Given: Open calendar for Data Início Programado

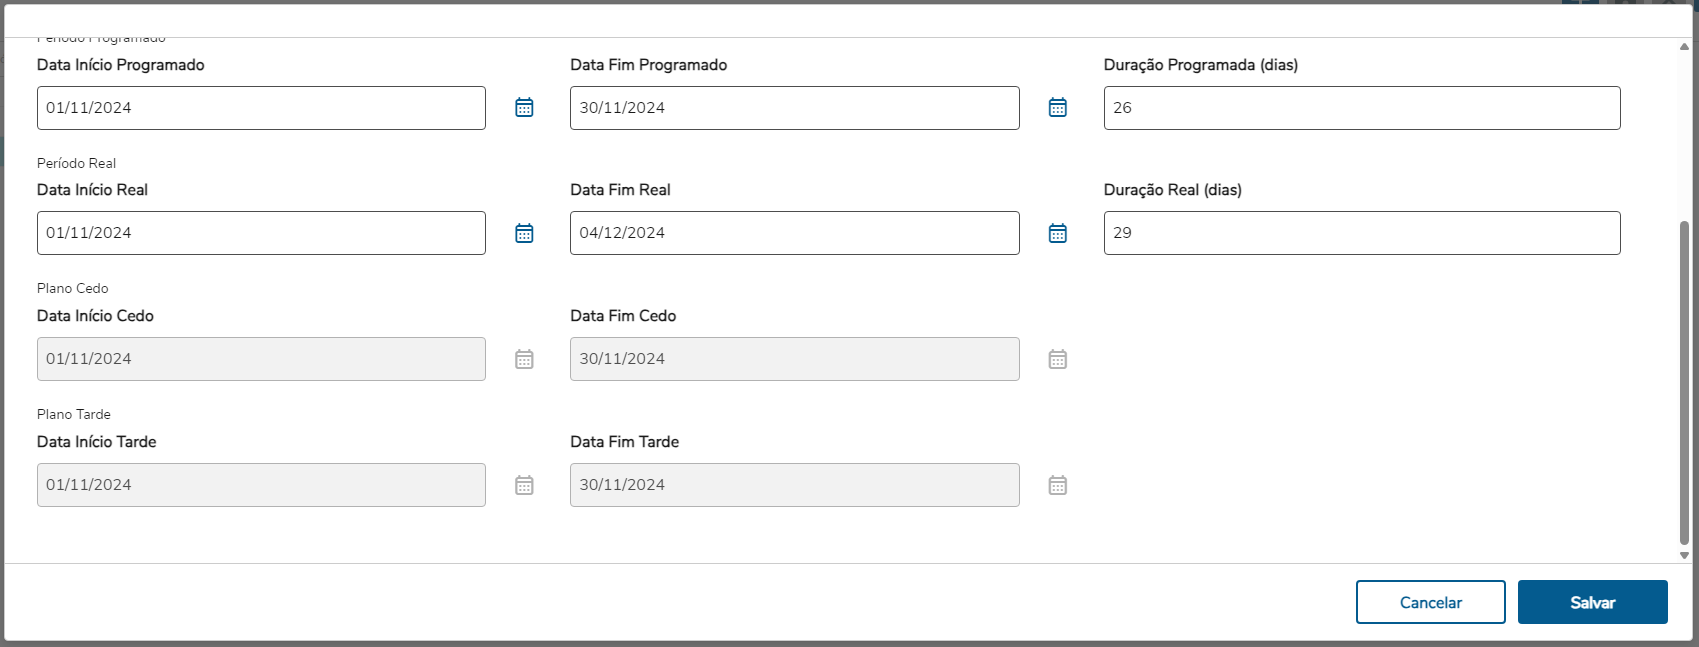Looking at the screenshot, I should coord(524,107).
